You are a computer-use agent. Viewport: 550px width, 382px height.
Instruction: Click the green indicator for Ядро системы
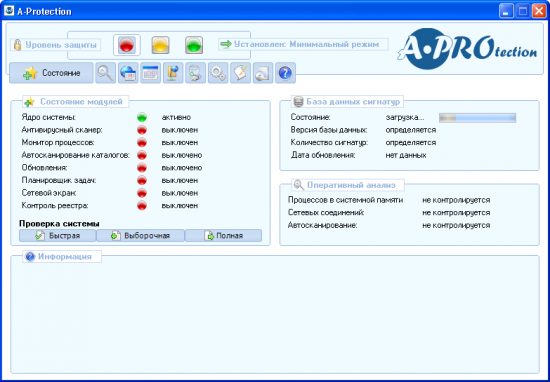click(142, 118)
